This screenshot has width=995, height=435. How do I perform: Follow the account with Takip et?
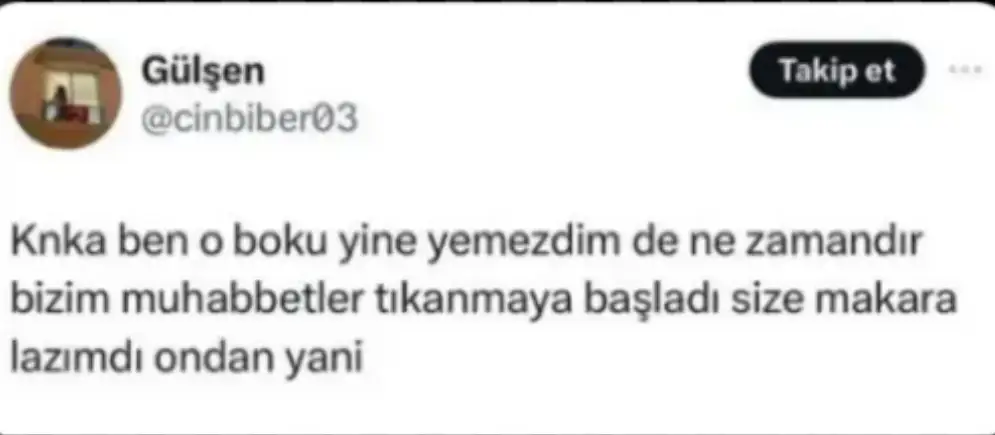tap(837, 70)
